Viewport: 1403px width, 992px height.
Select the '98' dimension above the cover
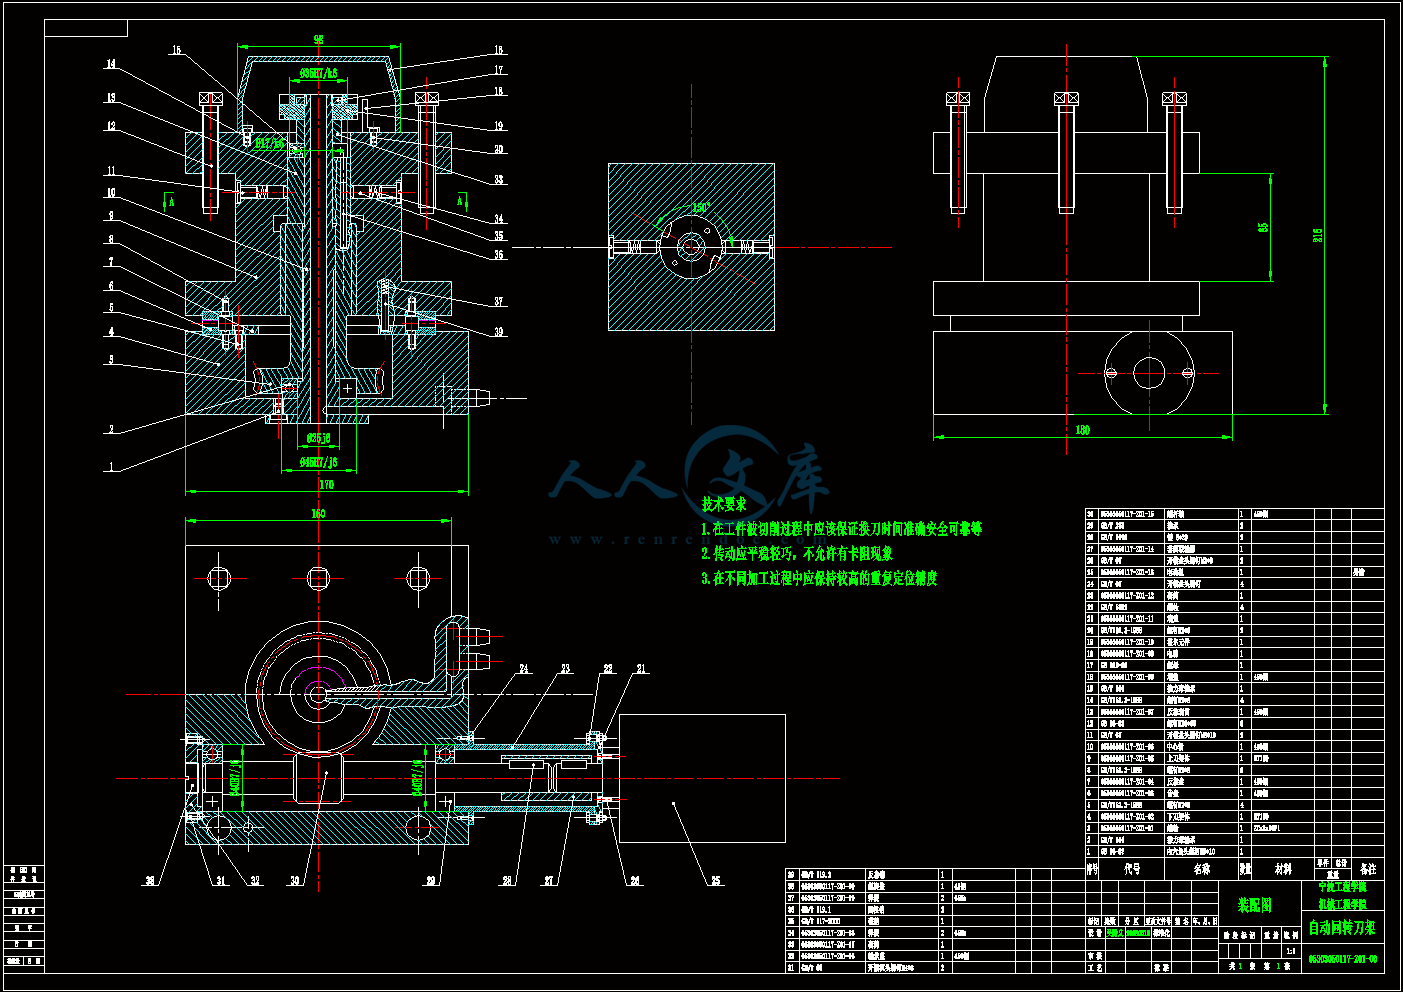click(x=319, y=40)
